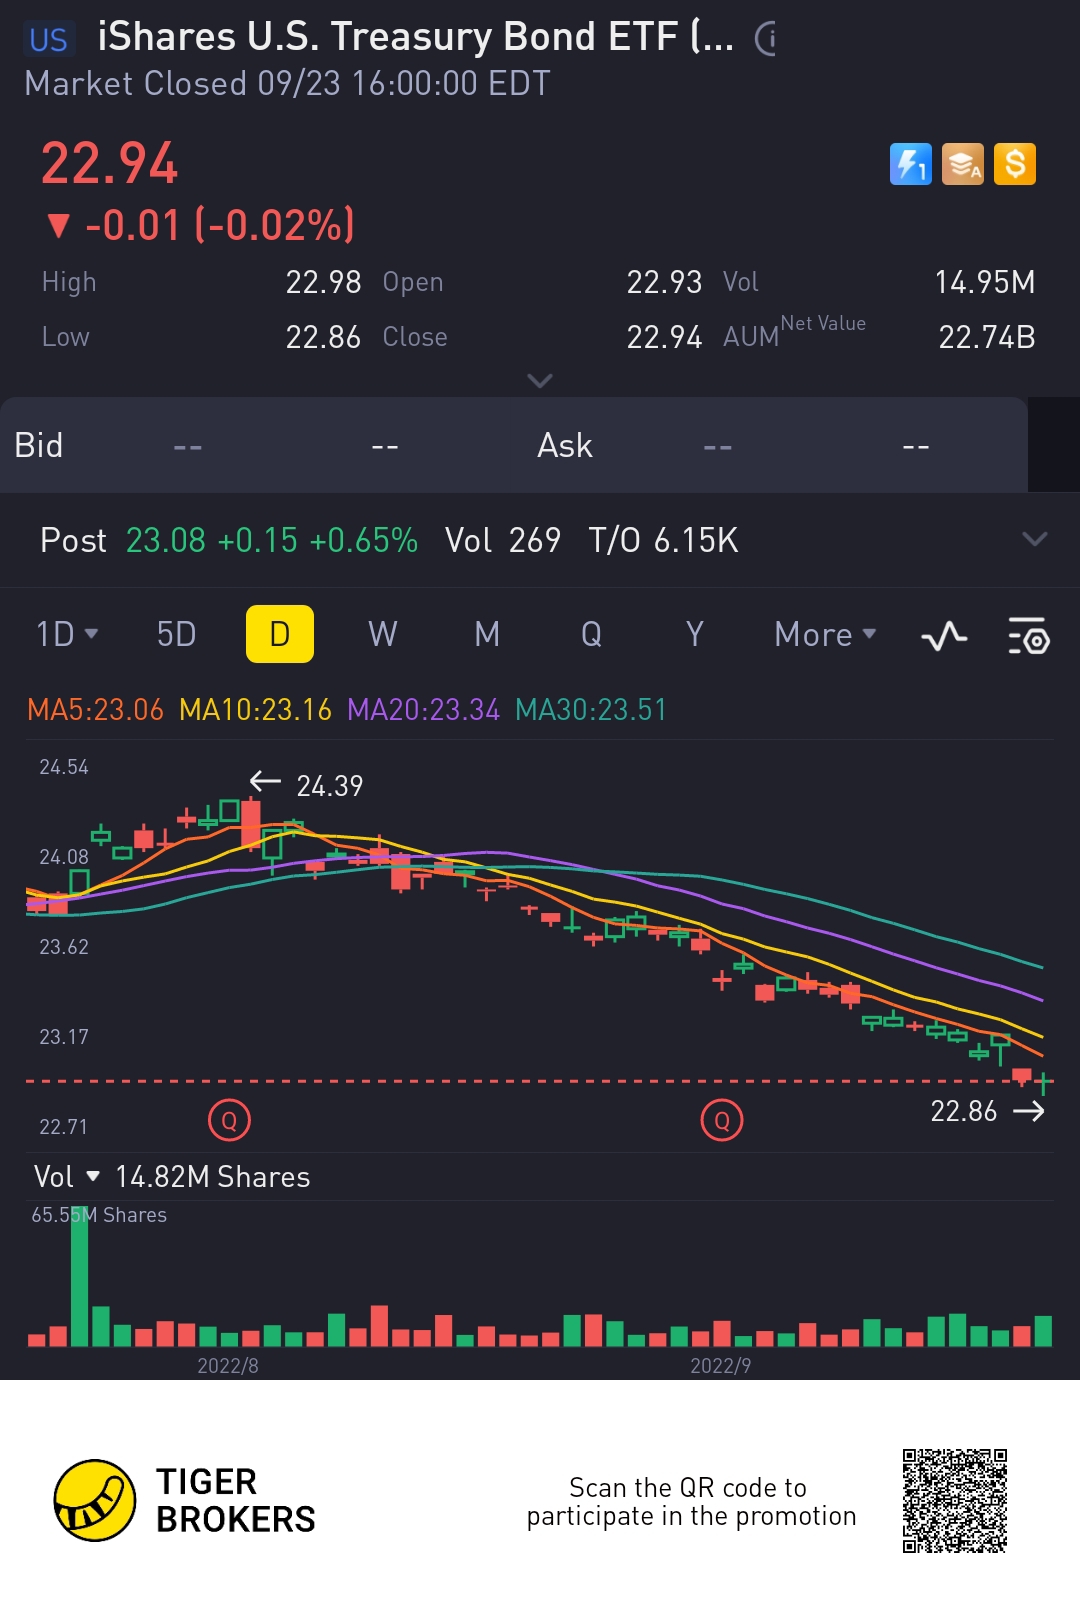Tap the MA5:23.06 indicator label
1080x1622 pixels.
95,710
